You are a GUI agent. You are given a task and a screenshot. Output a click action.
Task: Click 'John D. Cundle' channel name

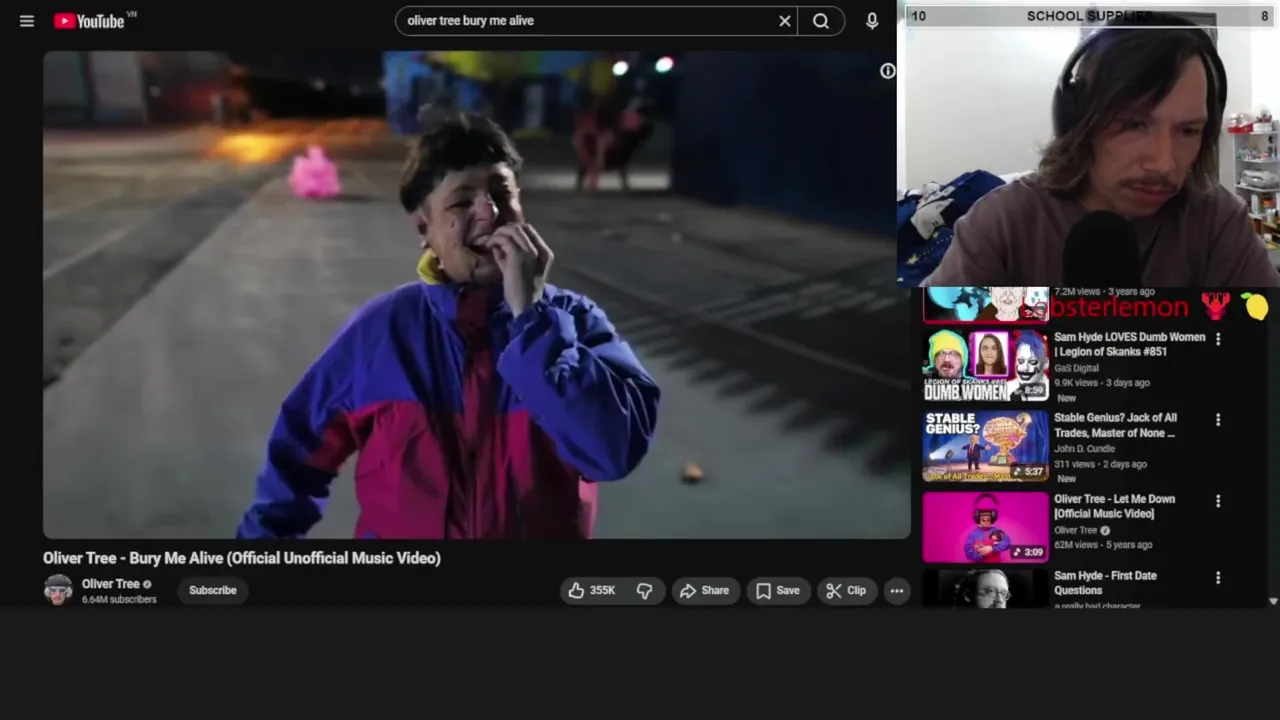pos(1084,450)
